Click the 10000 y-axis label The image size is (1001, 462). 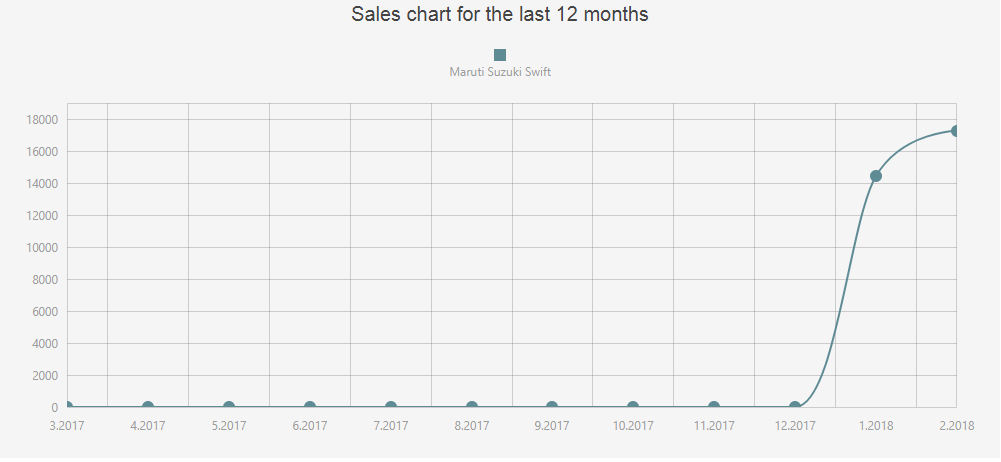coord(41,248)
